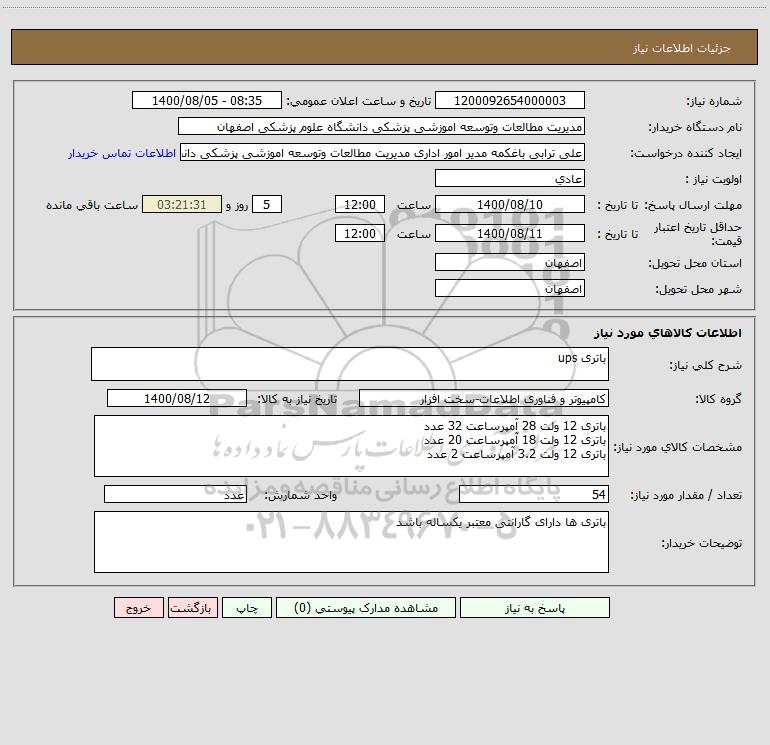Image resolution: width=770 pixels, height=745 pixels.
Task: Click the label مشخصات کالای مورد نیاز
Action: click(678, 447)
